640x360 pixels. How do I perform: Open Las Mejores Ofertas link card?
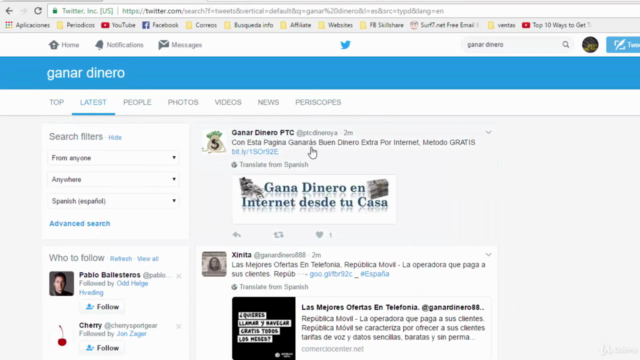[362, 328]
